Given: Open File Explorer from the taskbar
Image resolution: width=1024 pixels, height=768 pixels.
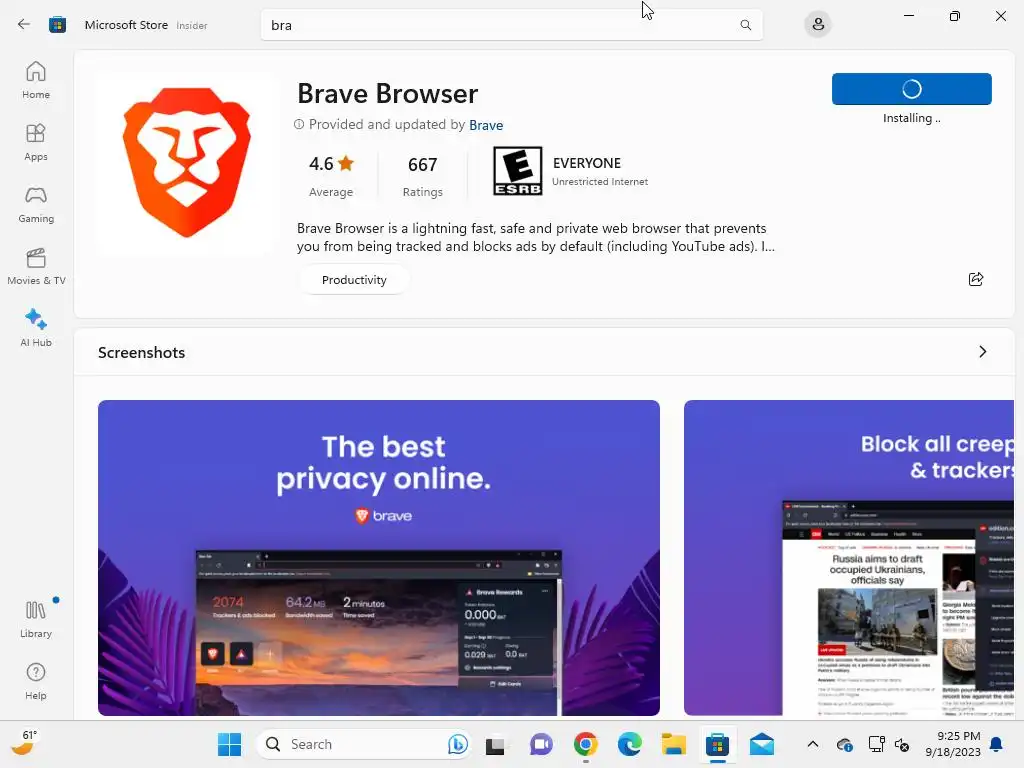Looking at the screenshot, I should pos(673,744).
